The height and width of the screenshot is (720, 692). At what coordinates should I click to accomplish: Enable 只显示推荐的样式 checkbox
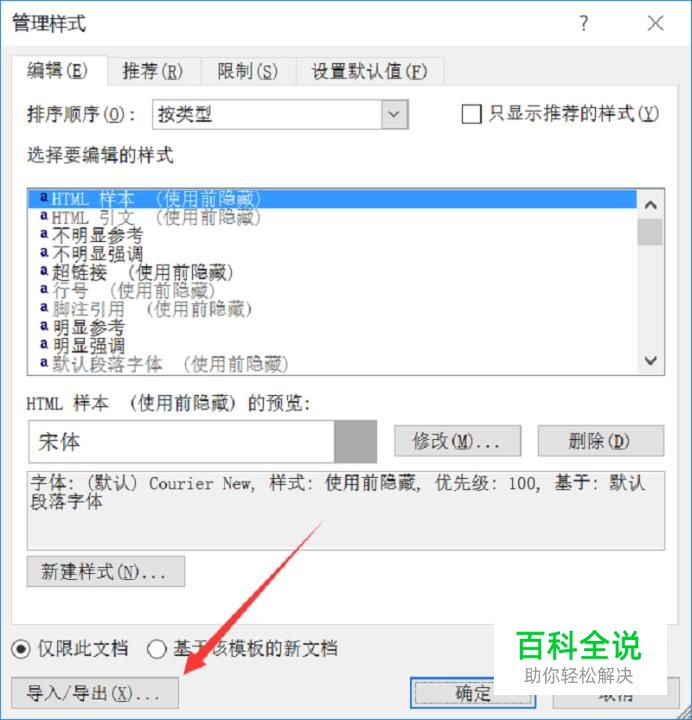pos(471,114)
